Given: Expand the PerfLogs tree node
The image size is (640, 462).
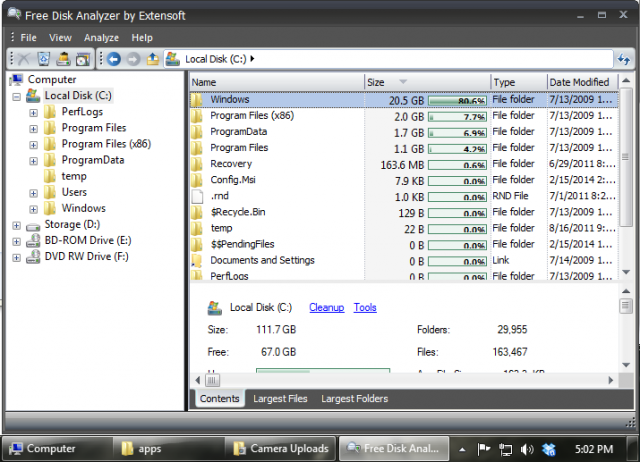Looking at the screenshot, I should pos(33,113).
